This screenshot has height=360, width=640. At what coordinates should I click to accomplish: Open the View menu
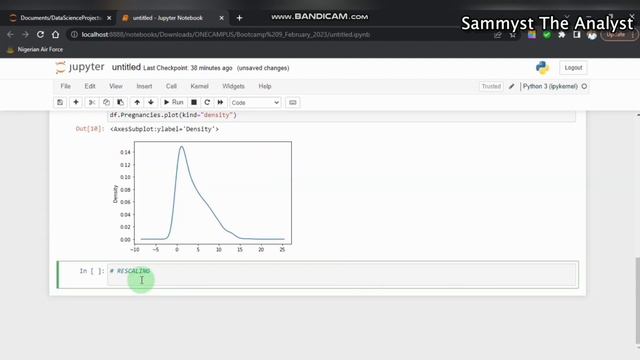(116, 86)
